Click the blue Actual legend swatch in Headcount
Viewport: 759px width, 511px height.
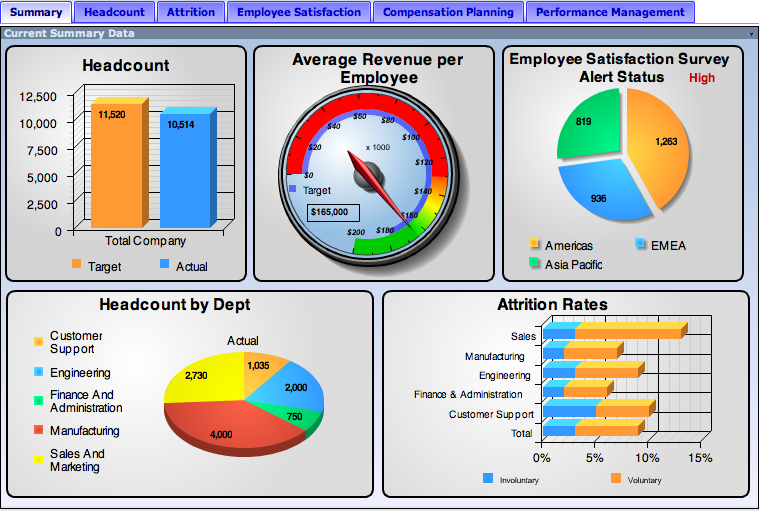165,264
